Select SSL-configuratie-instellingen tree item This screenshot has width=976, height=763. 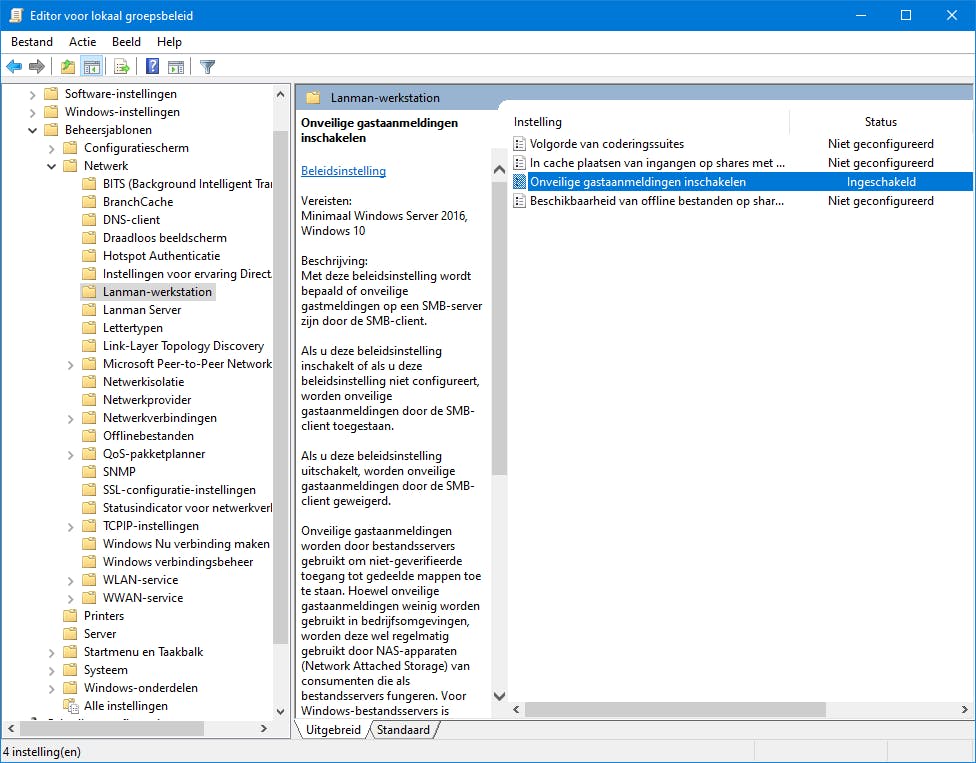point(179,490)
